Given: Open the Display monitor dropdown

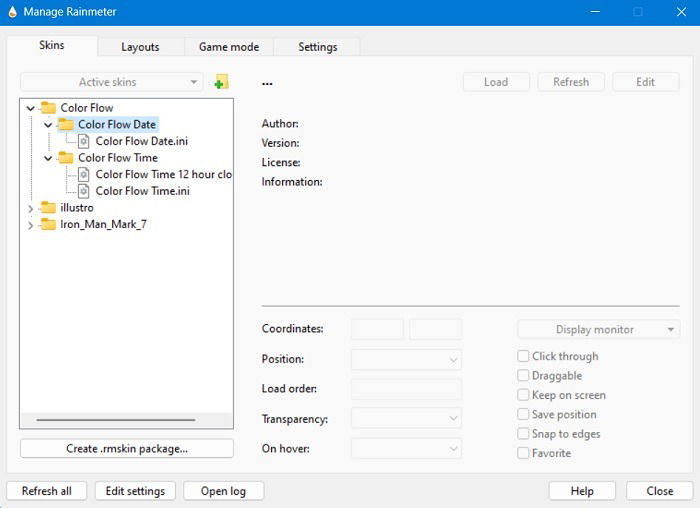Looking at the screenshot, I should tap(598, 329).
